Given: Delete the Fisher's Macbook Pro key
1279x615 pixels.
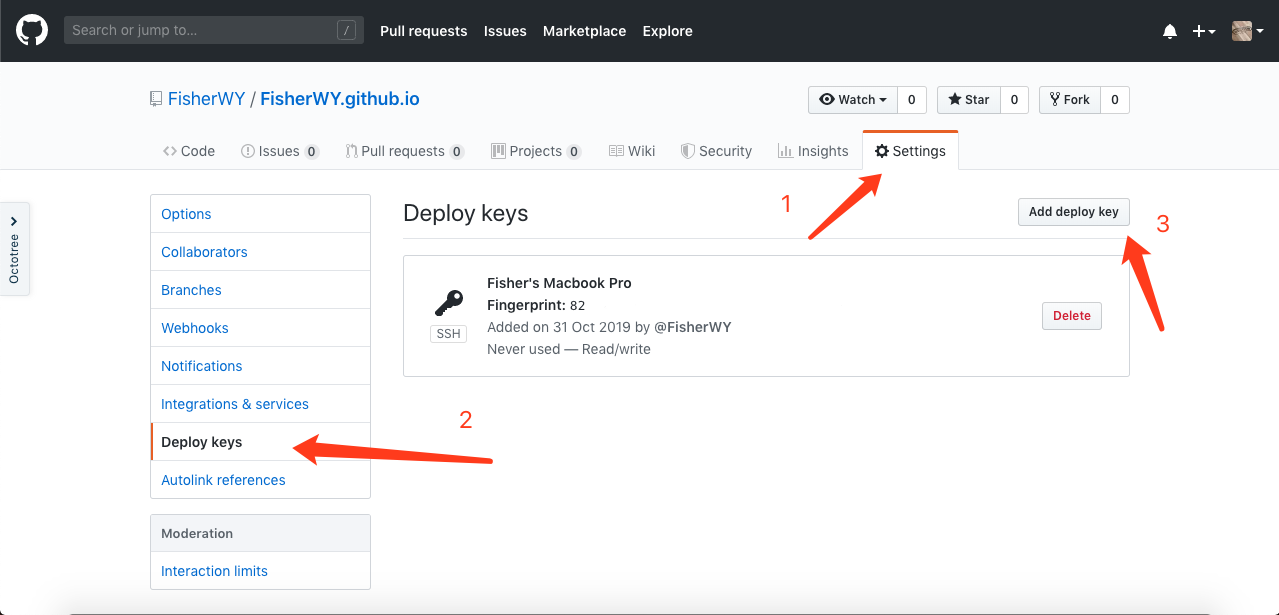Looking at the screenshot, I should coord(1072,316).
